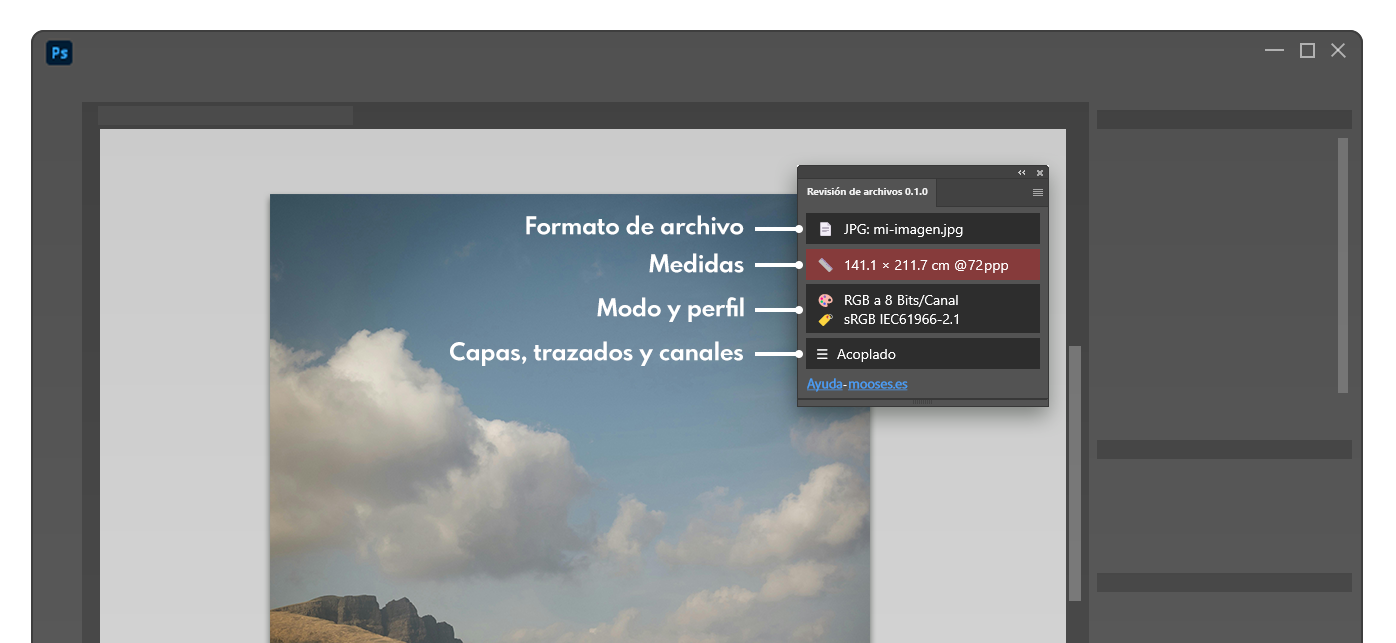The image size is (1396, 643).
Task: Click the right sidebar panel scrollbar
Action: coord(1343,265)
